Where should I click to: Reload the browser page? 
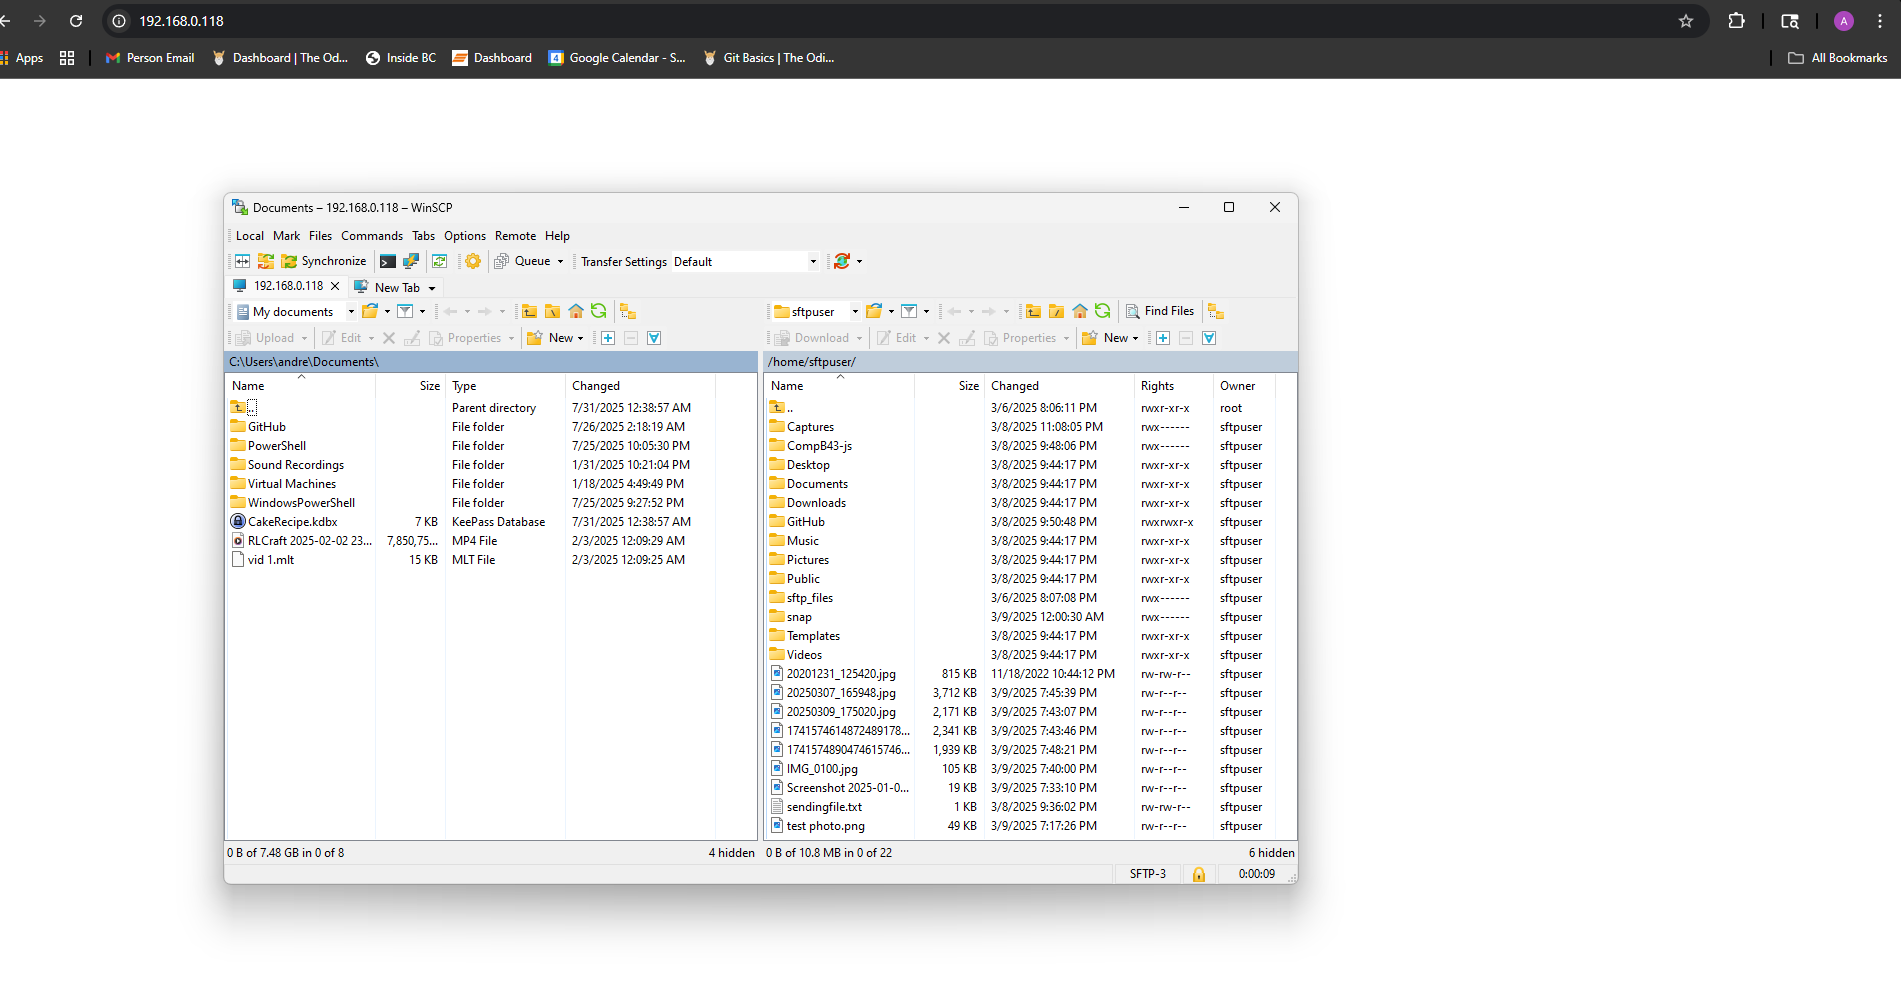pyautogui.click(x=76, y=21)
